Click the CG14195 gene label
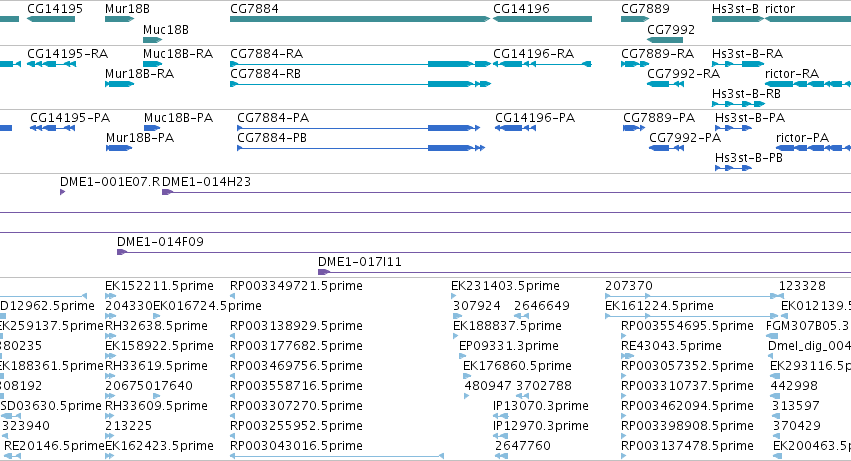Image resolution: width=851 pixels, height=461 pixels. click(x=55, y=9)
